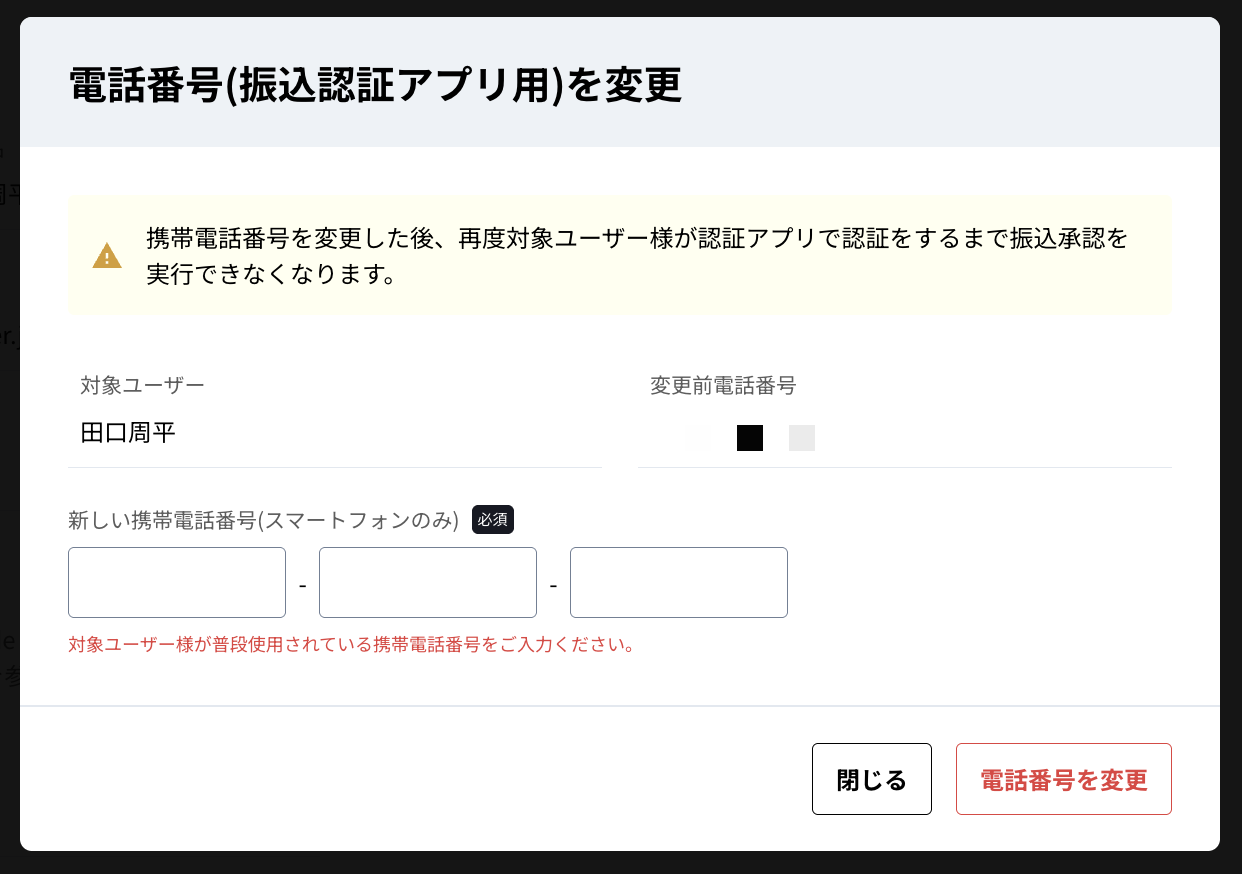Click the 必須 required badge

(x=493, y=520)
